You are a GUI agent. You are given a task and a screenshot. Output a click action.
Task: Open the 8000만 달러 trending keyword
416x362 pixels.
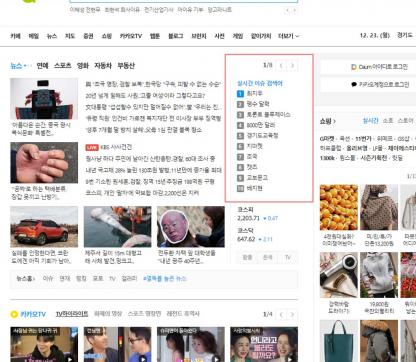[x=261, y=125]
